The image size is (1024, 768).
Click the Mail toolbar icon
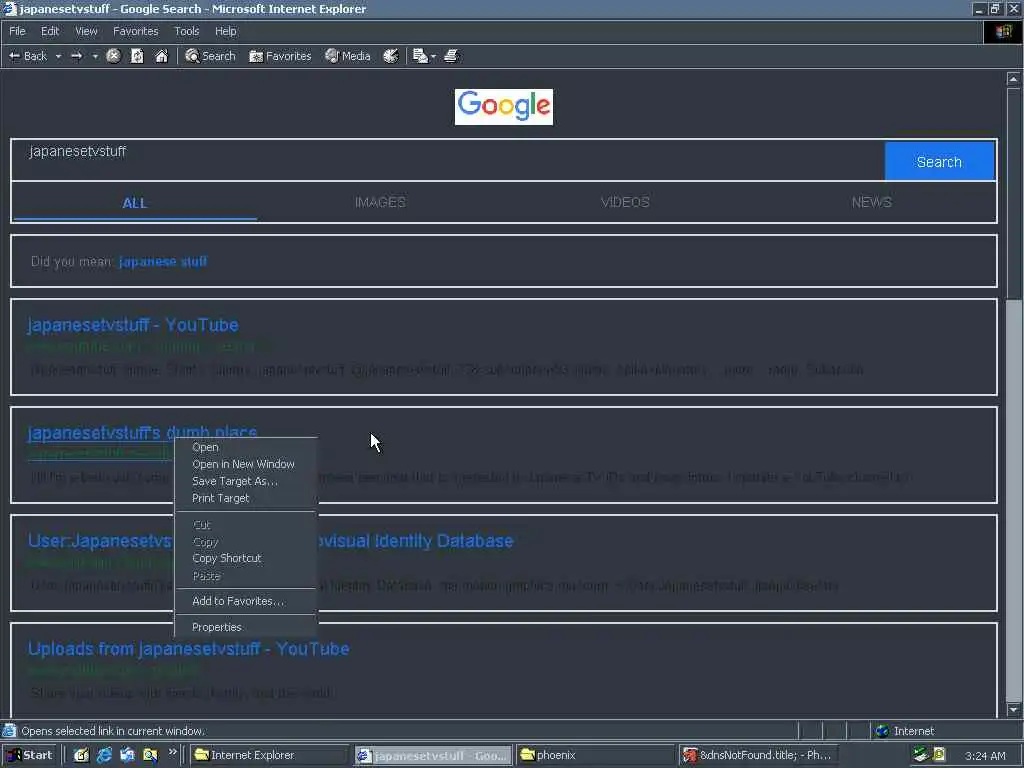(x=420, y=56)
